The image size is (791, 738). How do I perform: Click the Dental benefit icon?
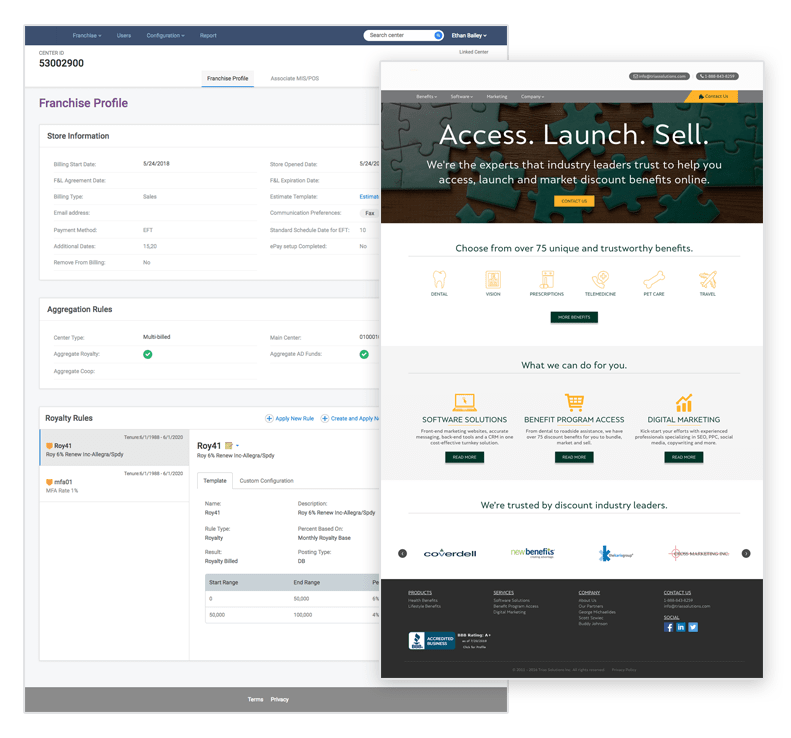point(439,279)
